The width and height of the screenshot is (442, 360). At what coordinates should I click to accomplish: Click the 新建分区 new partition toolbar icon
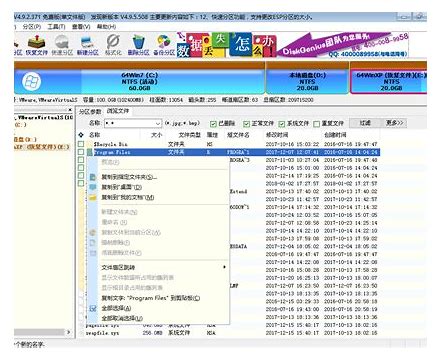(x=87, y=42)
